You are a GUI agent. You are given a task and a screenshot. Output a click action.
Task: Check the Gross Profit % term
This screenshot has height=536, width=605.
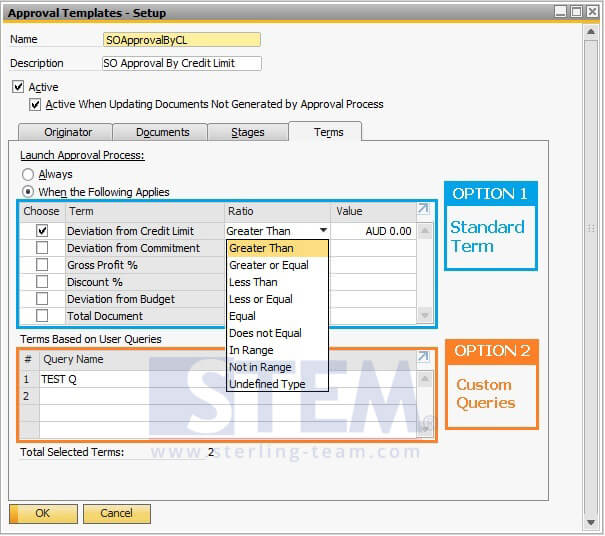pyautogui.click(x=42, y=265)
